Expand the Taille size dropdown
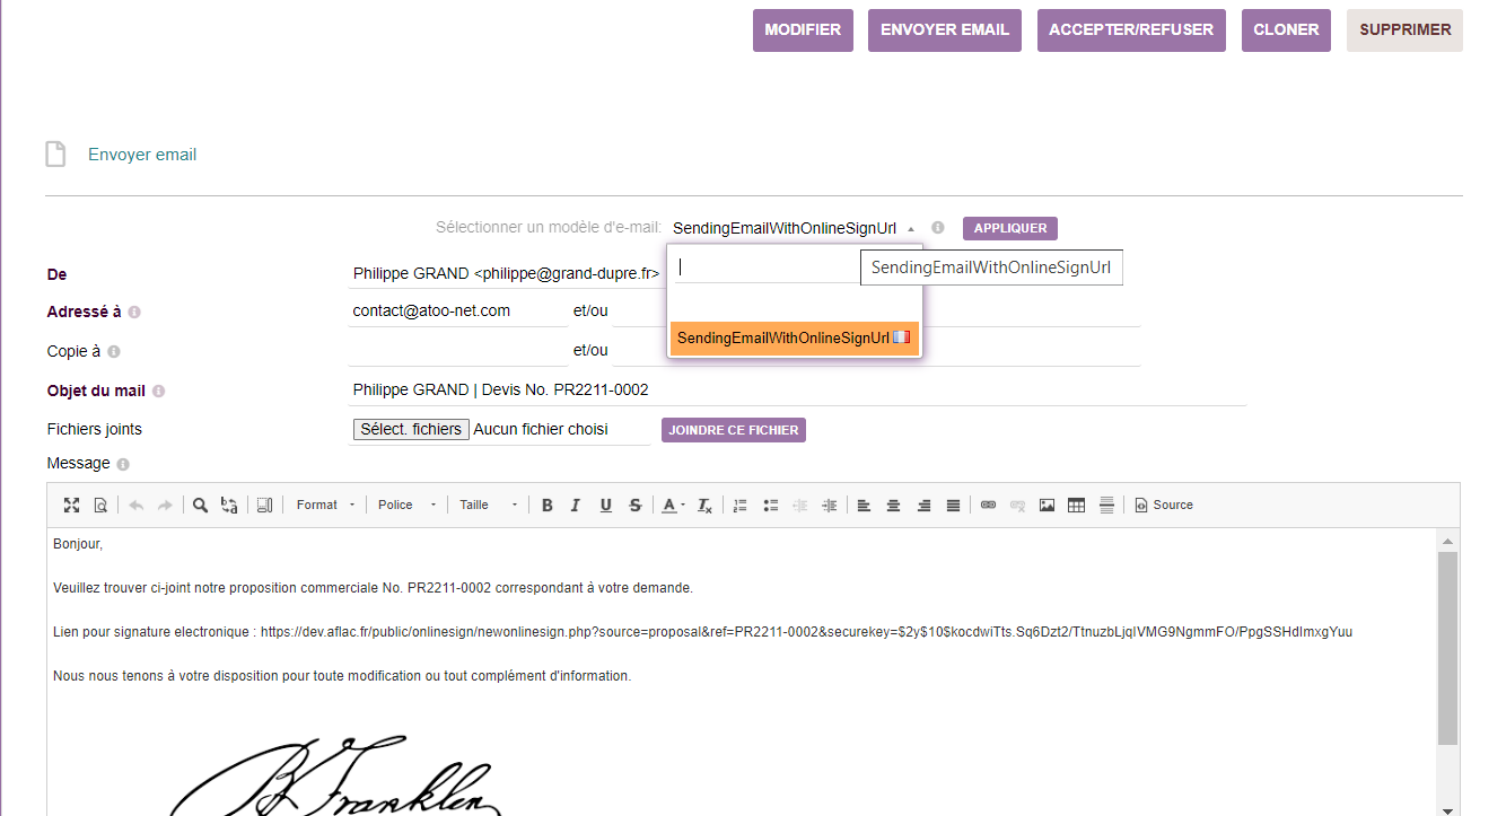Image resolution: width=1489 pixels, height=816 pixels. [x=488, y=505]
